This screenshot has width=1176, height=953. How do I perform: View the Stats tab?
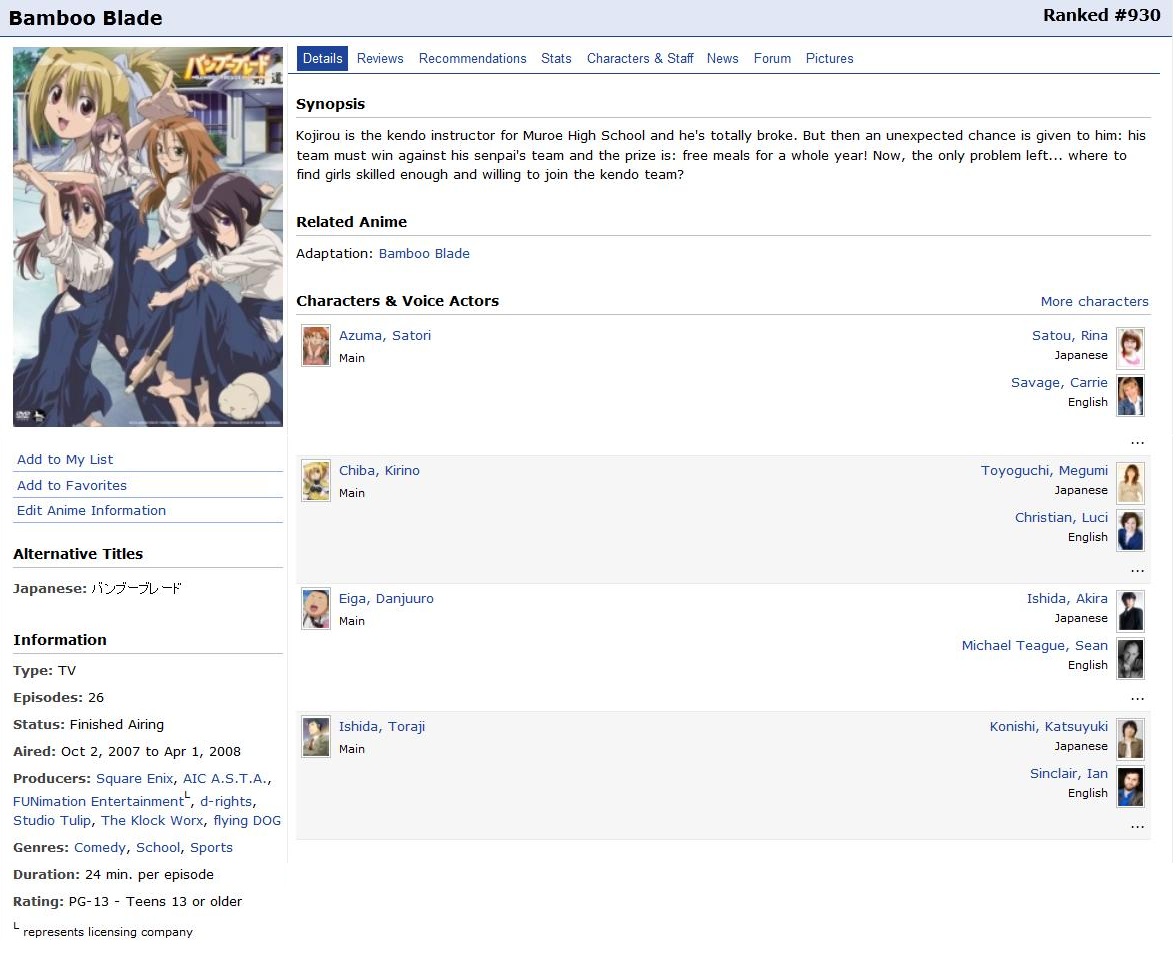556,58
